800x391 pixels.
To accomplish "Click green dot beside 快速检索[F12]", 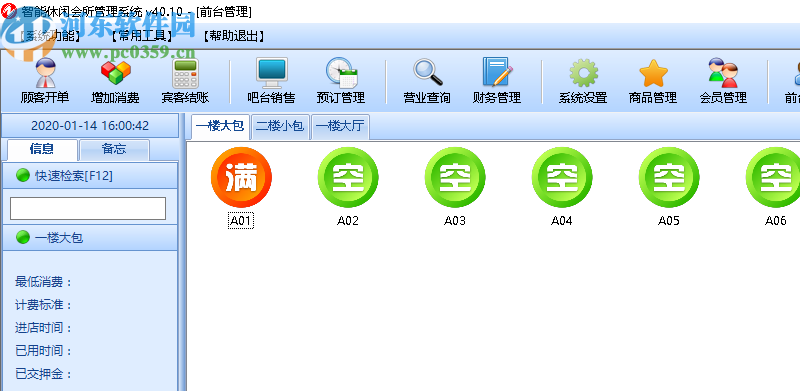I will click(23, 176).
